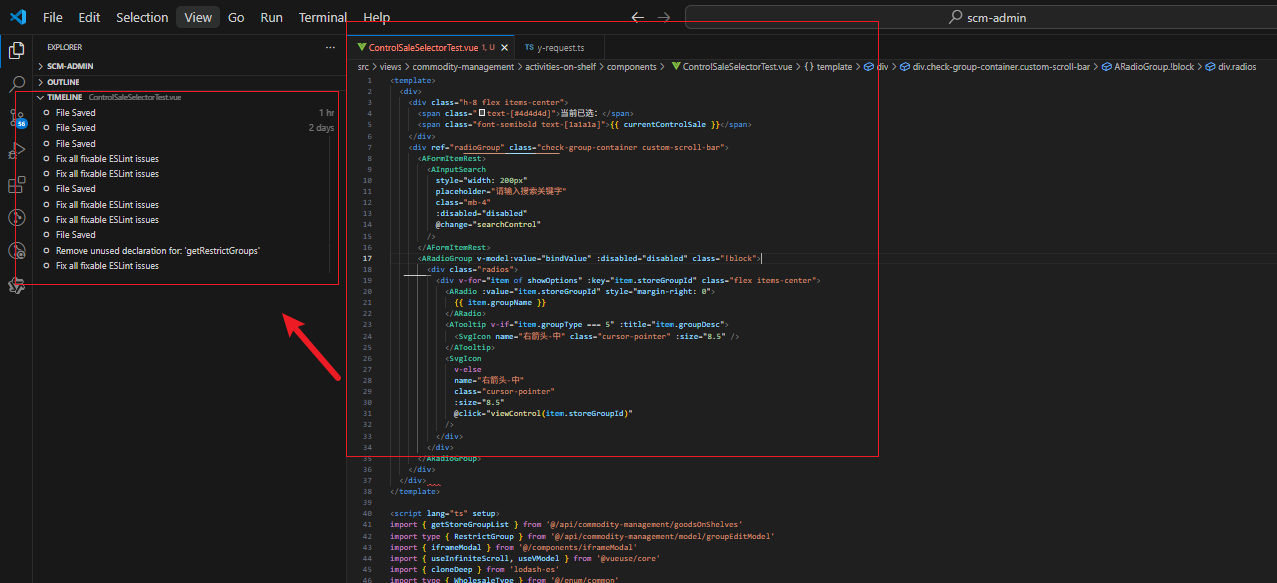The height and width of the screenshot is (583, 1277).
Task: Click the import getStoreGroupList code line
Action: pyautogui.click(x=566, y=524)
